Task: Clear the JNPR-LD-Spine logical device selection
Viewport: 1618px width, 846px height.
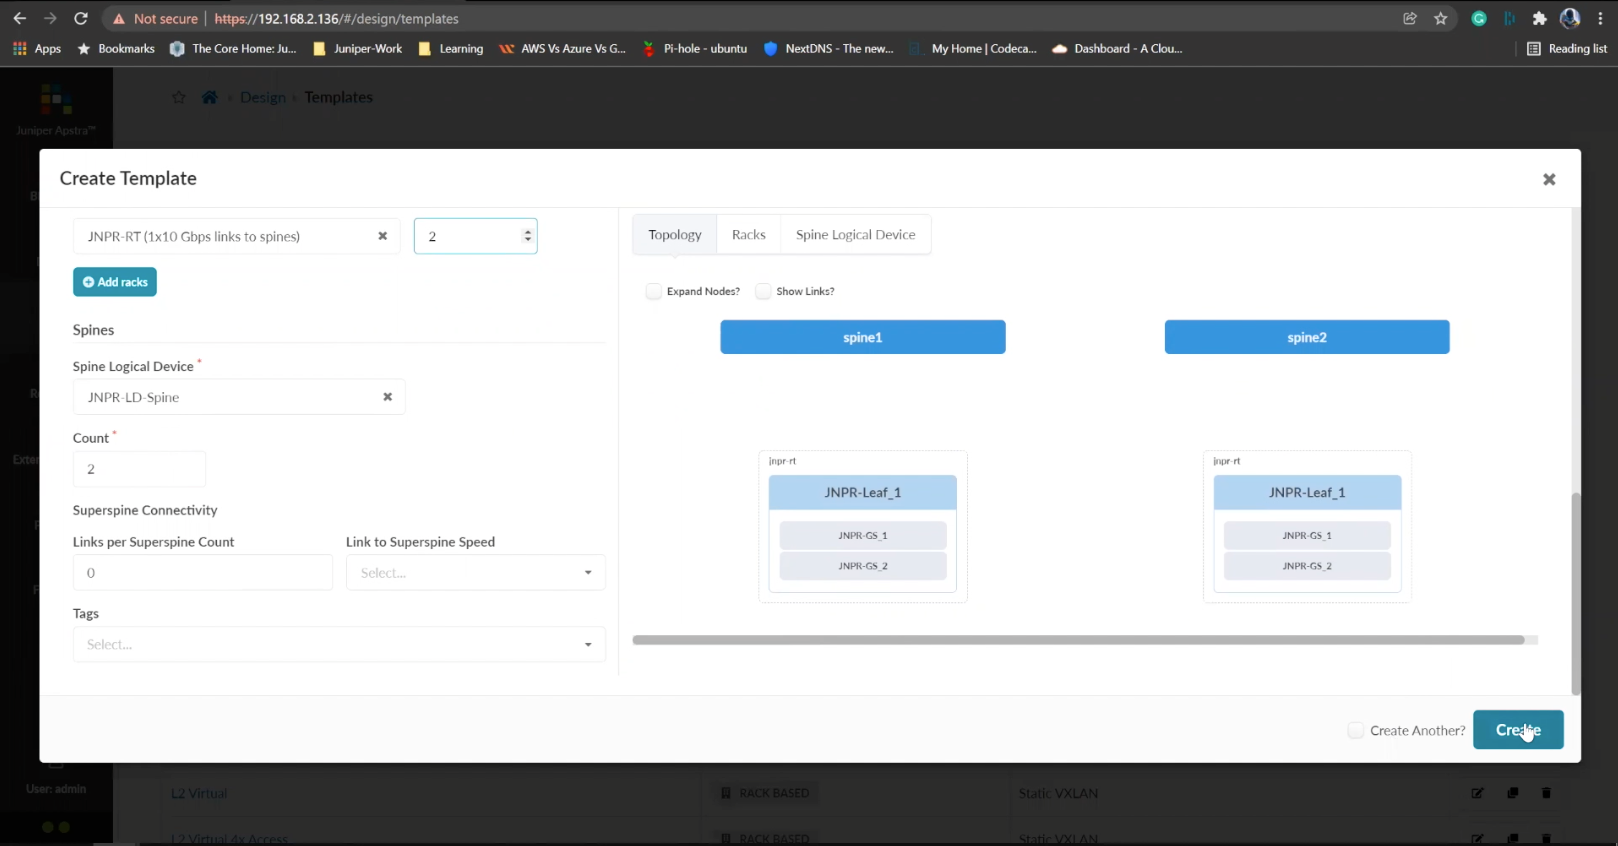Action: tap(387, 397)
